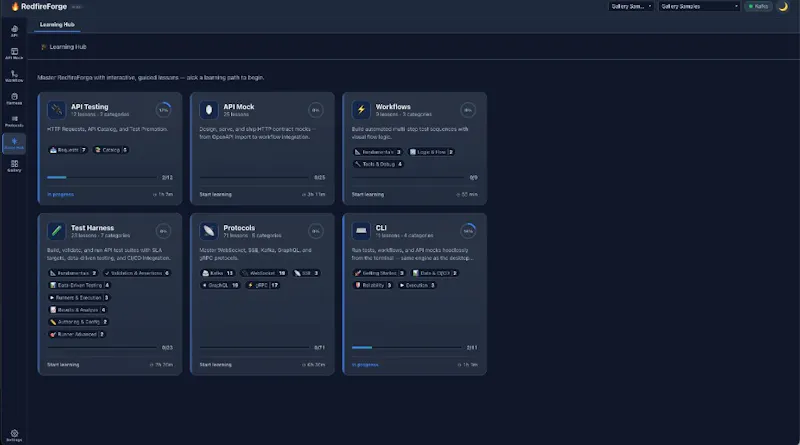
Task: Click API Mock 0% progress ring
Action: coord(316,110)
